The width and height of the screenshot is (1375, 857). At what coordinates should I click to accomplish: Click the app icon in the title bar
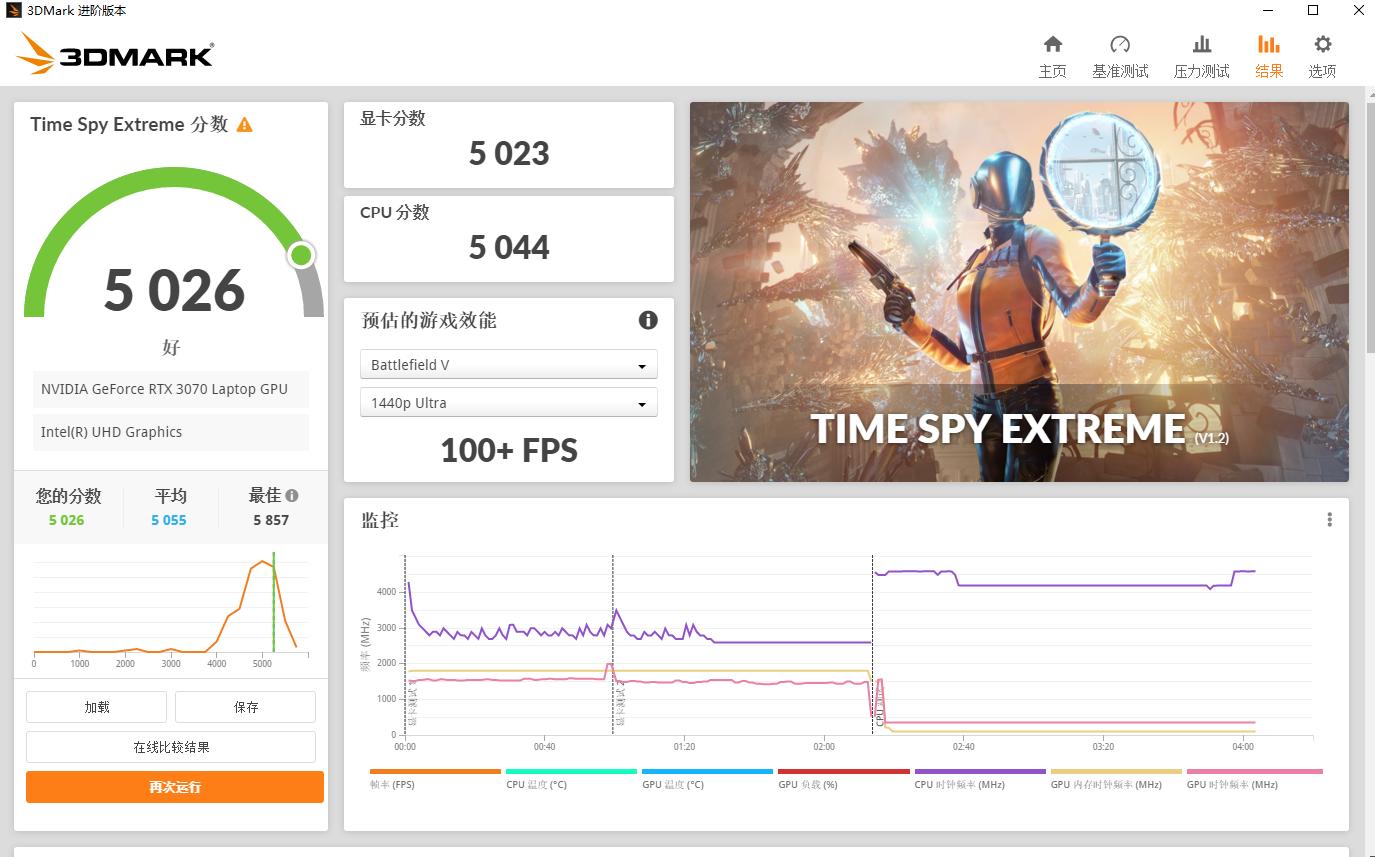(x=14, y=10)
